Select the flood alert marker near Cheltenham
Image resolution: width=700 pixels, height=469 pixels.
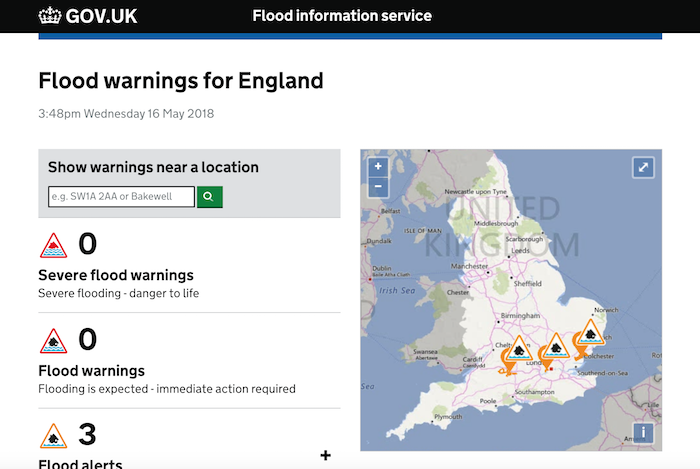519,352
